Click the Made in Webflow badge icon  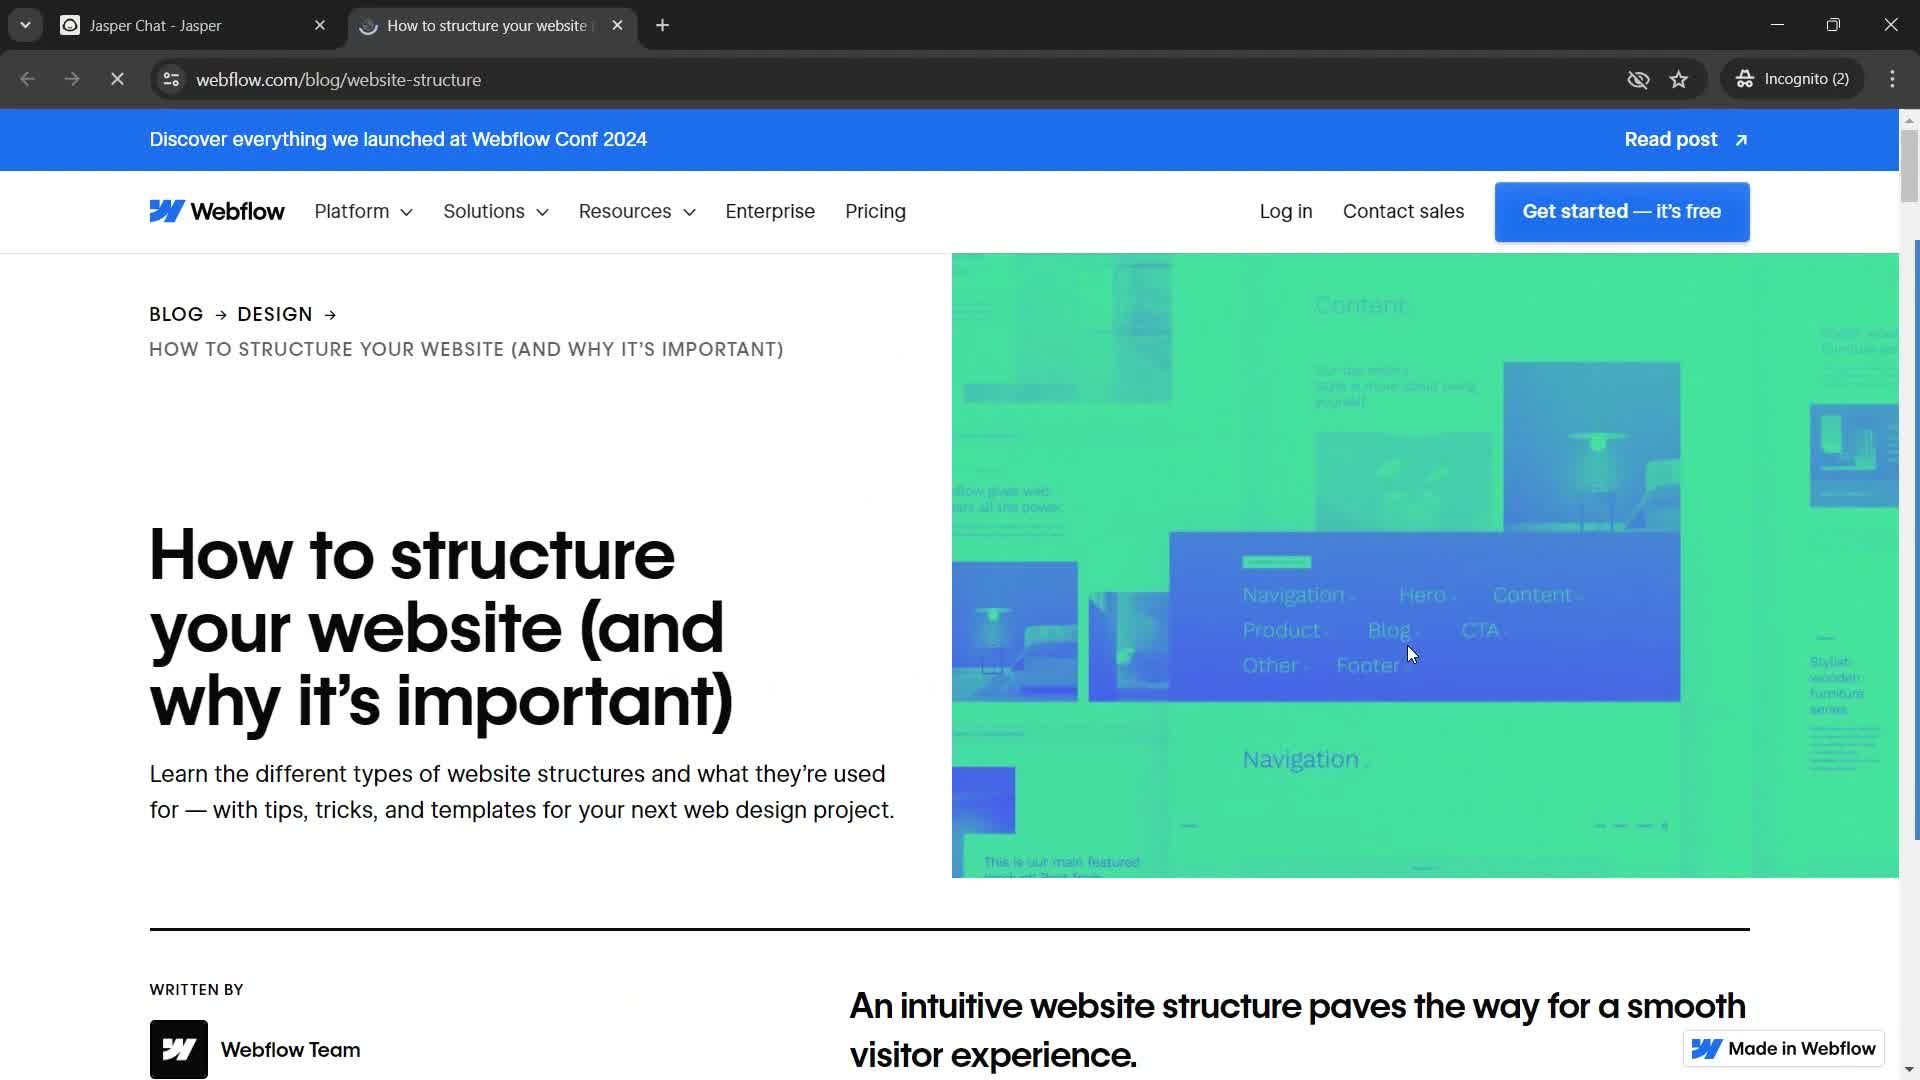[1706, 1048]
